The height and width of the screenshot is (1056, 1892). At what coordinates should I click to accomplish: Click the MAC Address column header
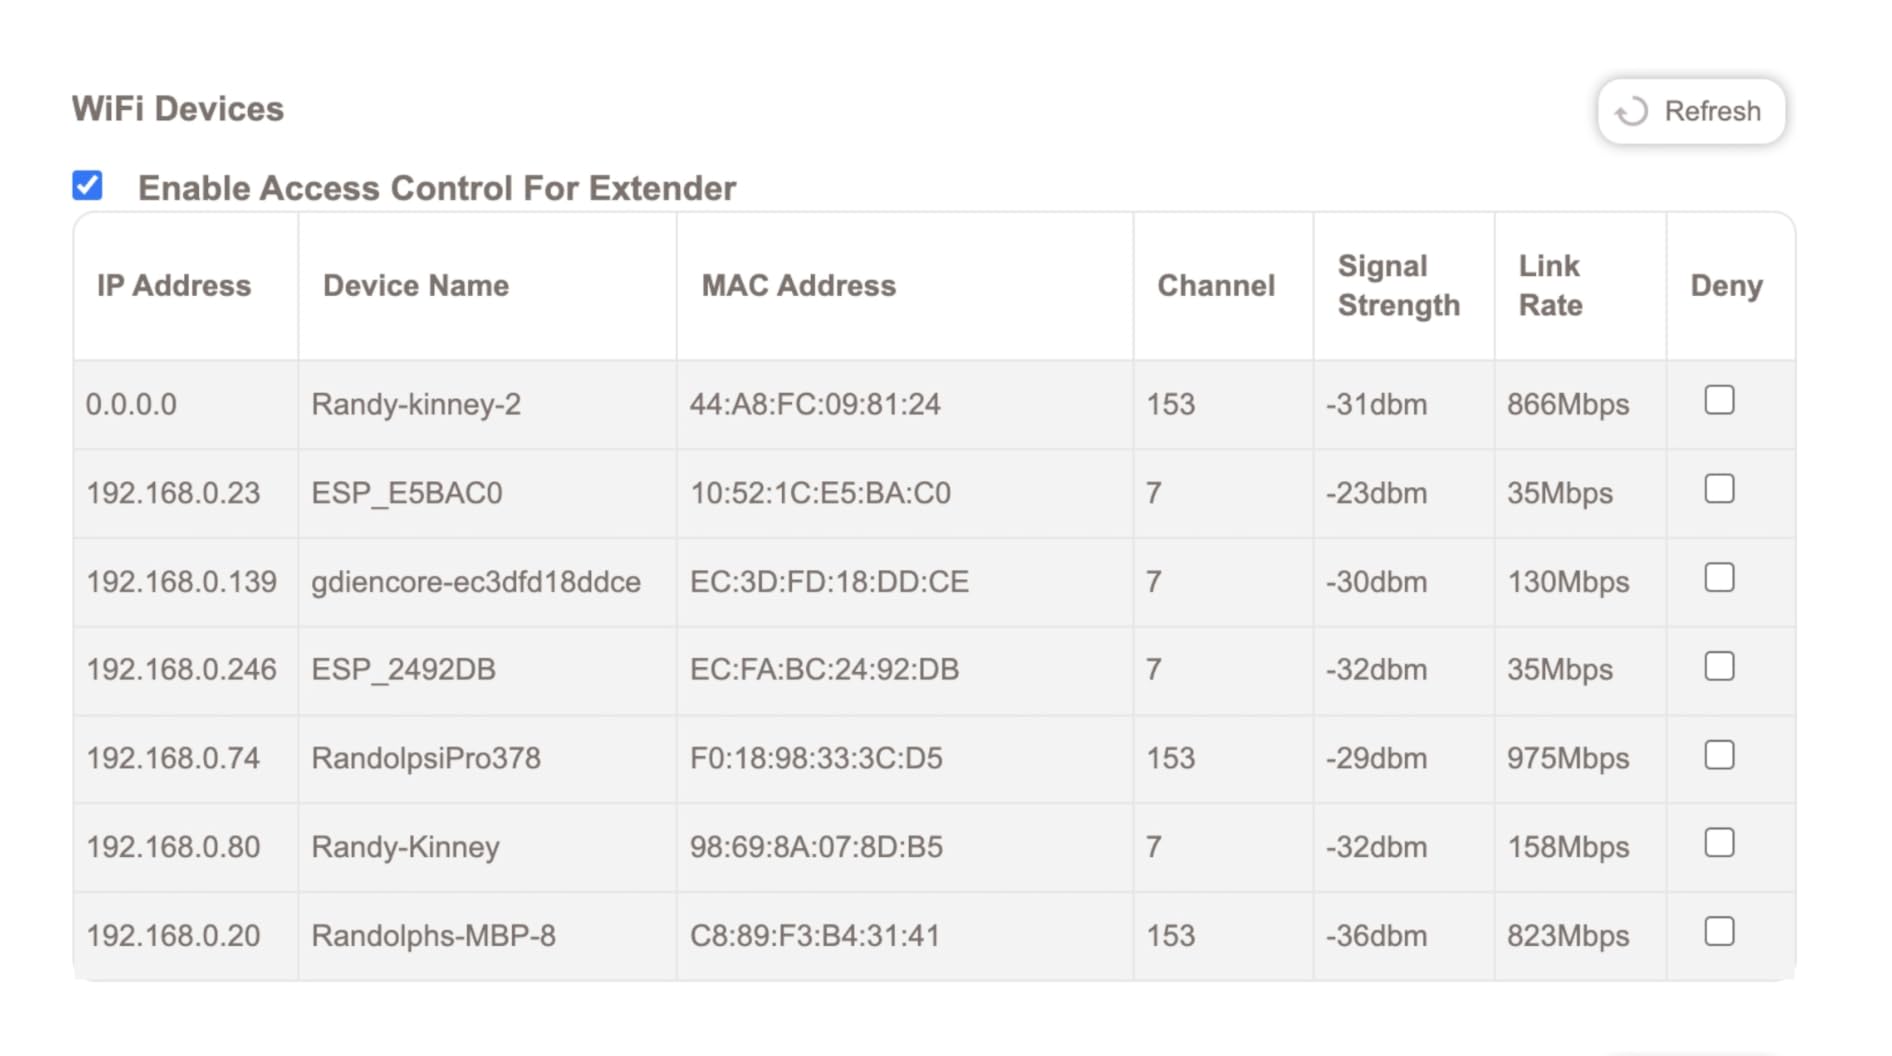798,286
